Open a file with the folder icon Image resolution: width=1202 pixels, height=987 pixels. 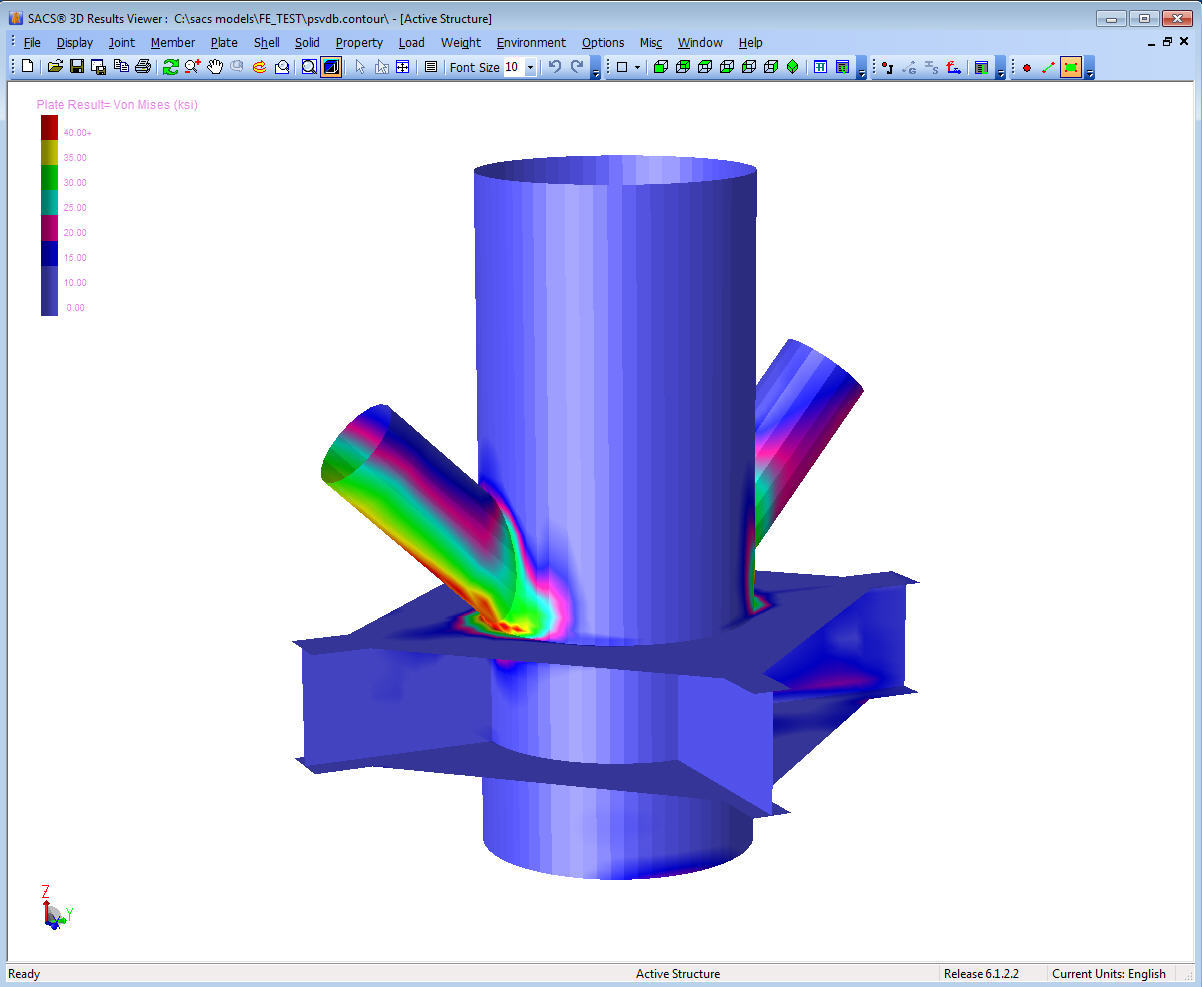pyautogui.click(x=56, y=67)
